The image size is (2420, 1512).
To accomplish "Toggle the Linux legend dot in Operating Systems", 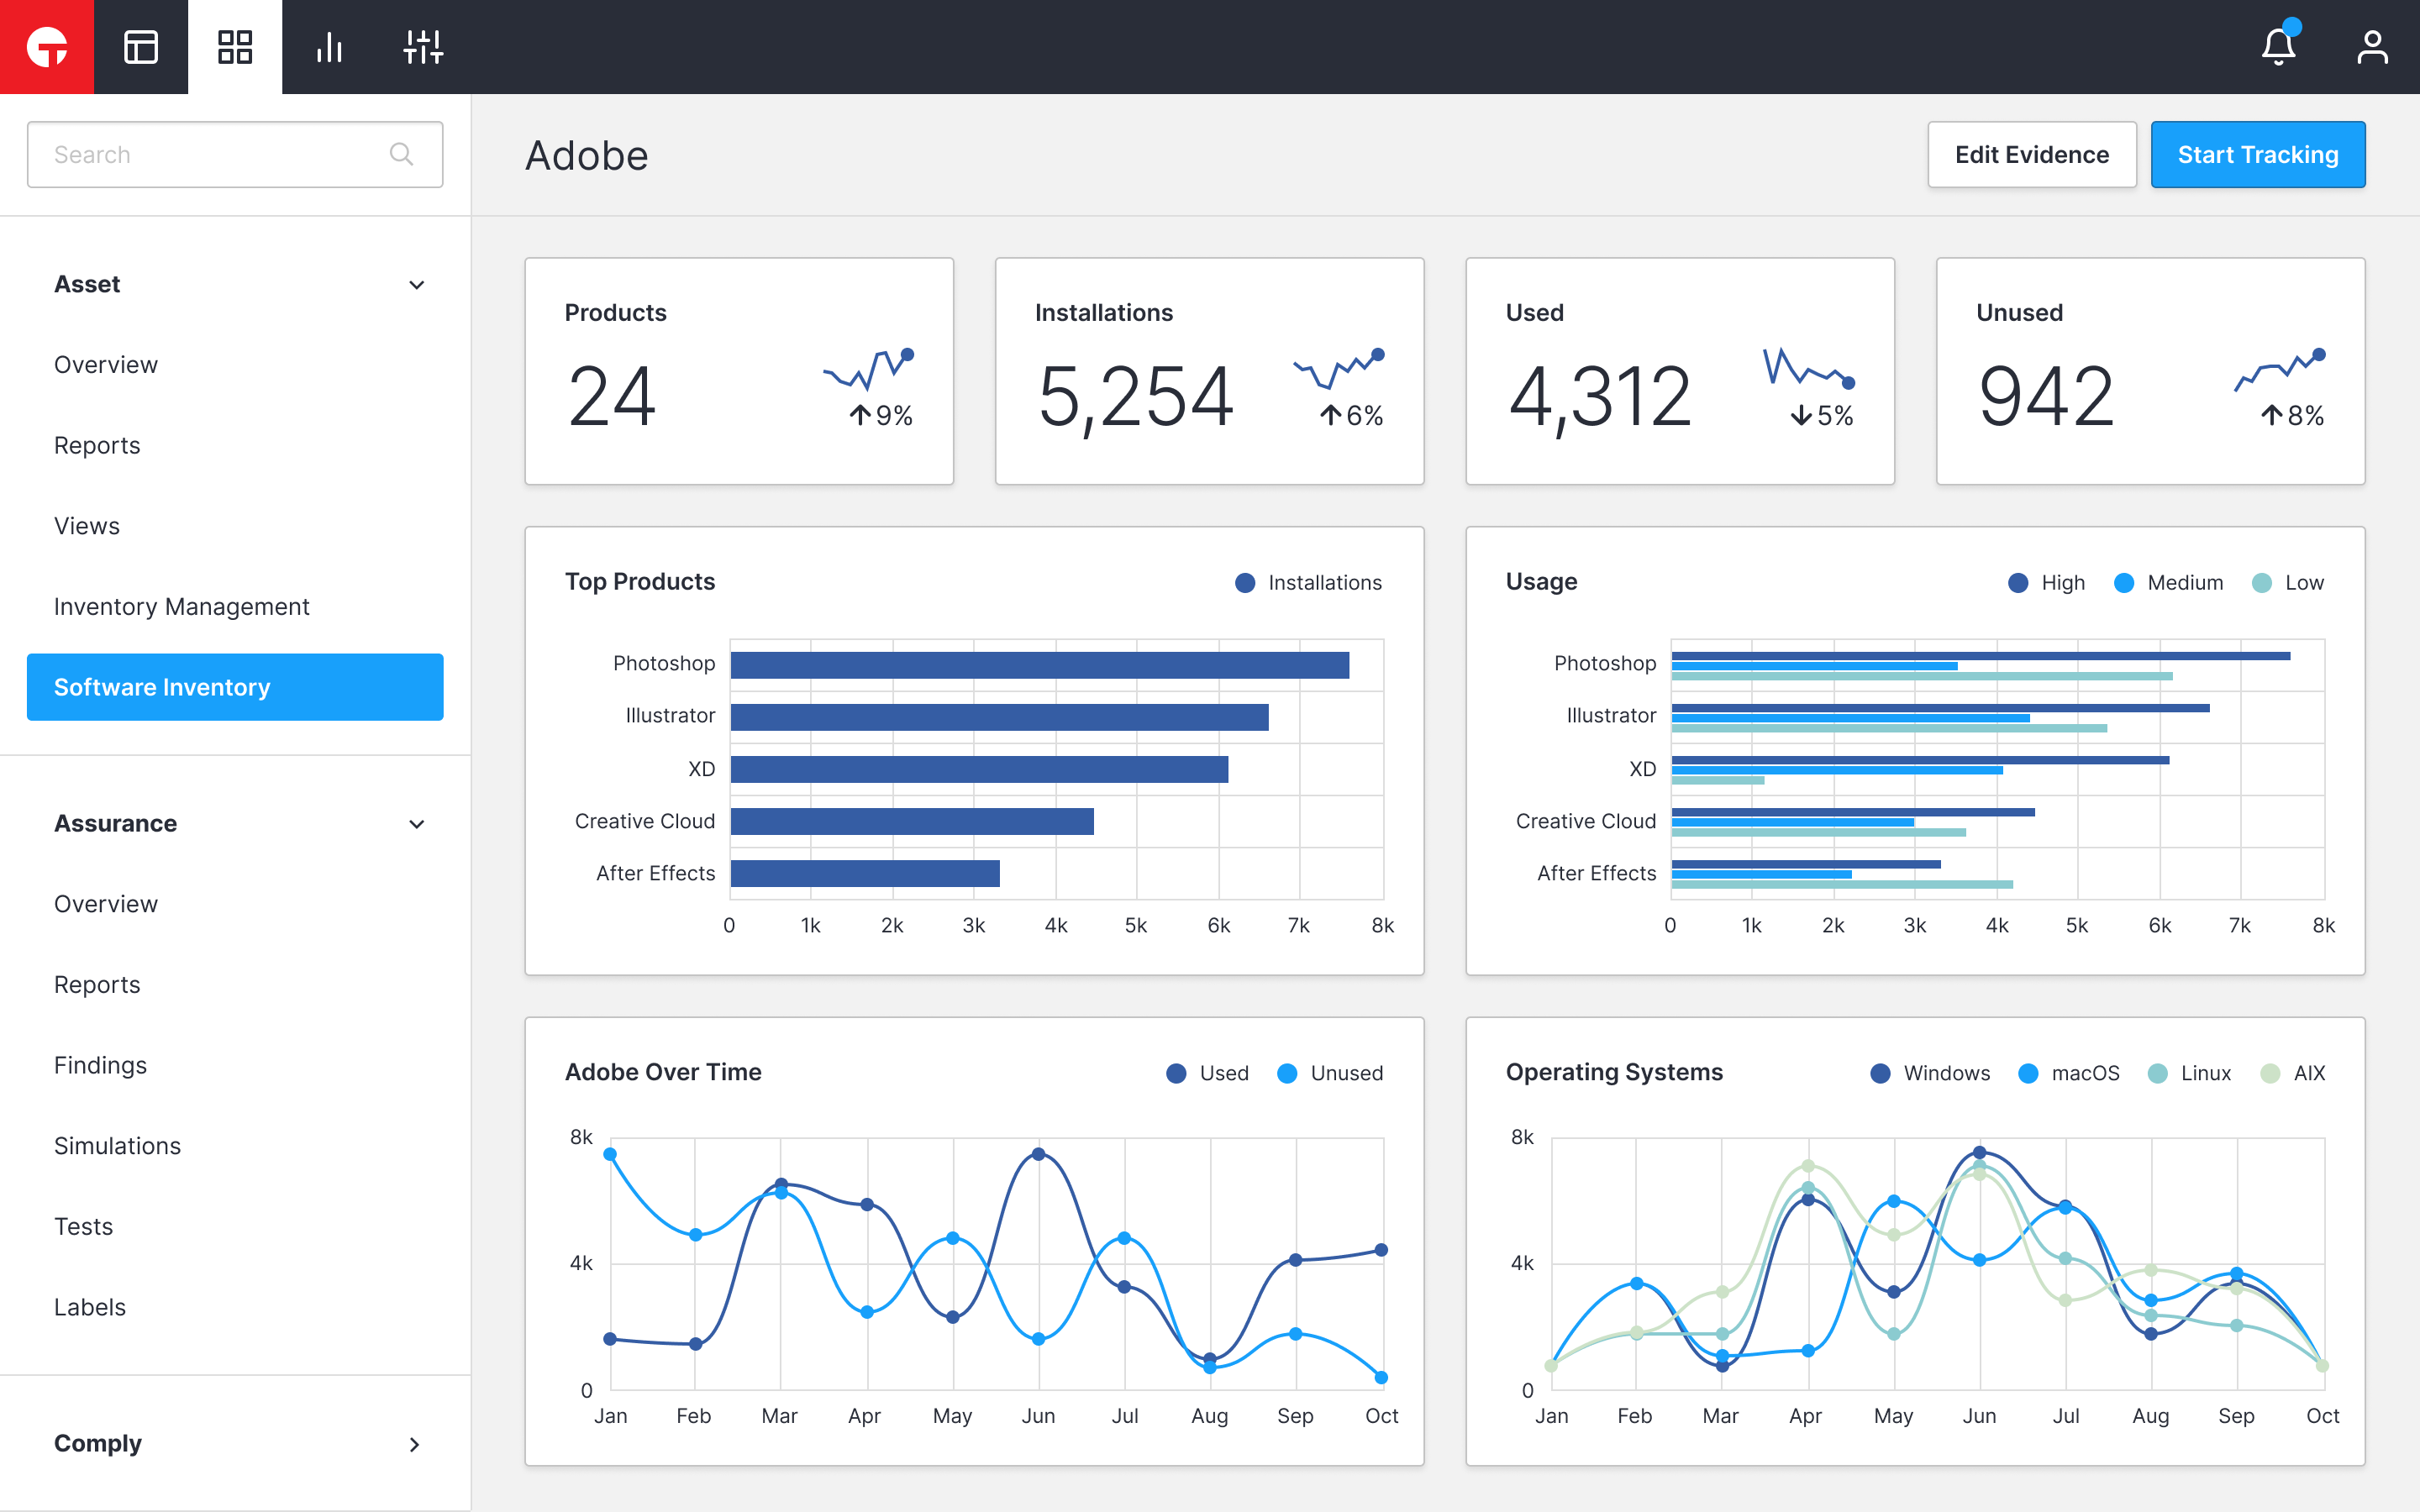I will point(2157,1072).
